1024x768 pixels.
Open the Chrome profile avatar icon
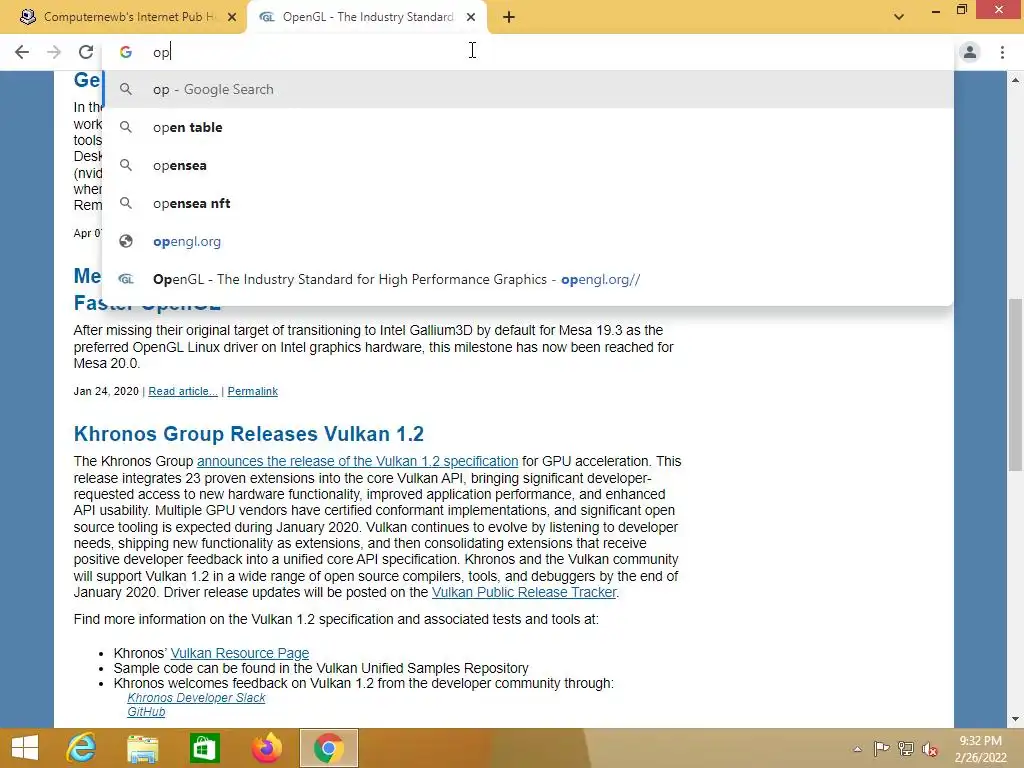[x=970, y=52]
